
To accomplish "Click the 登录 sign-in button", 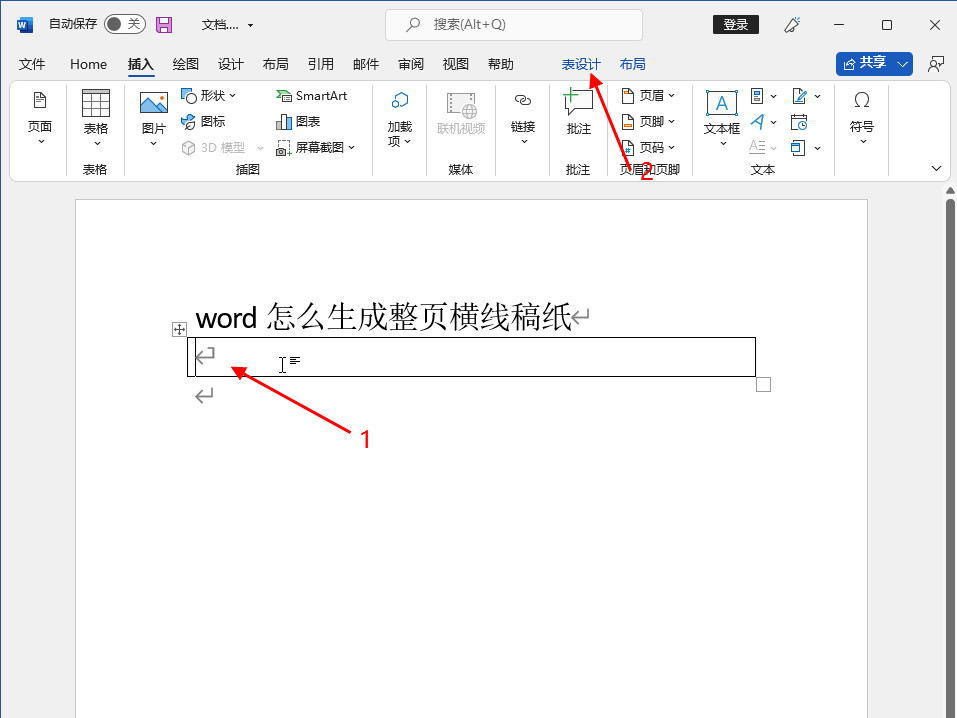I will point(735,24).
